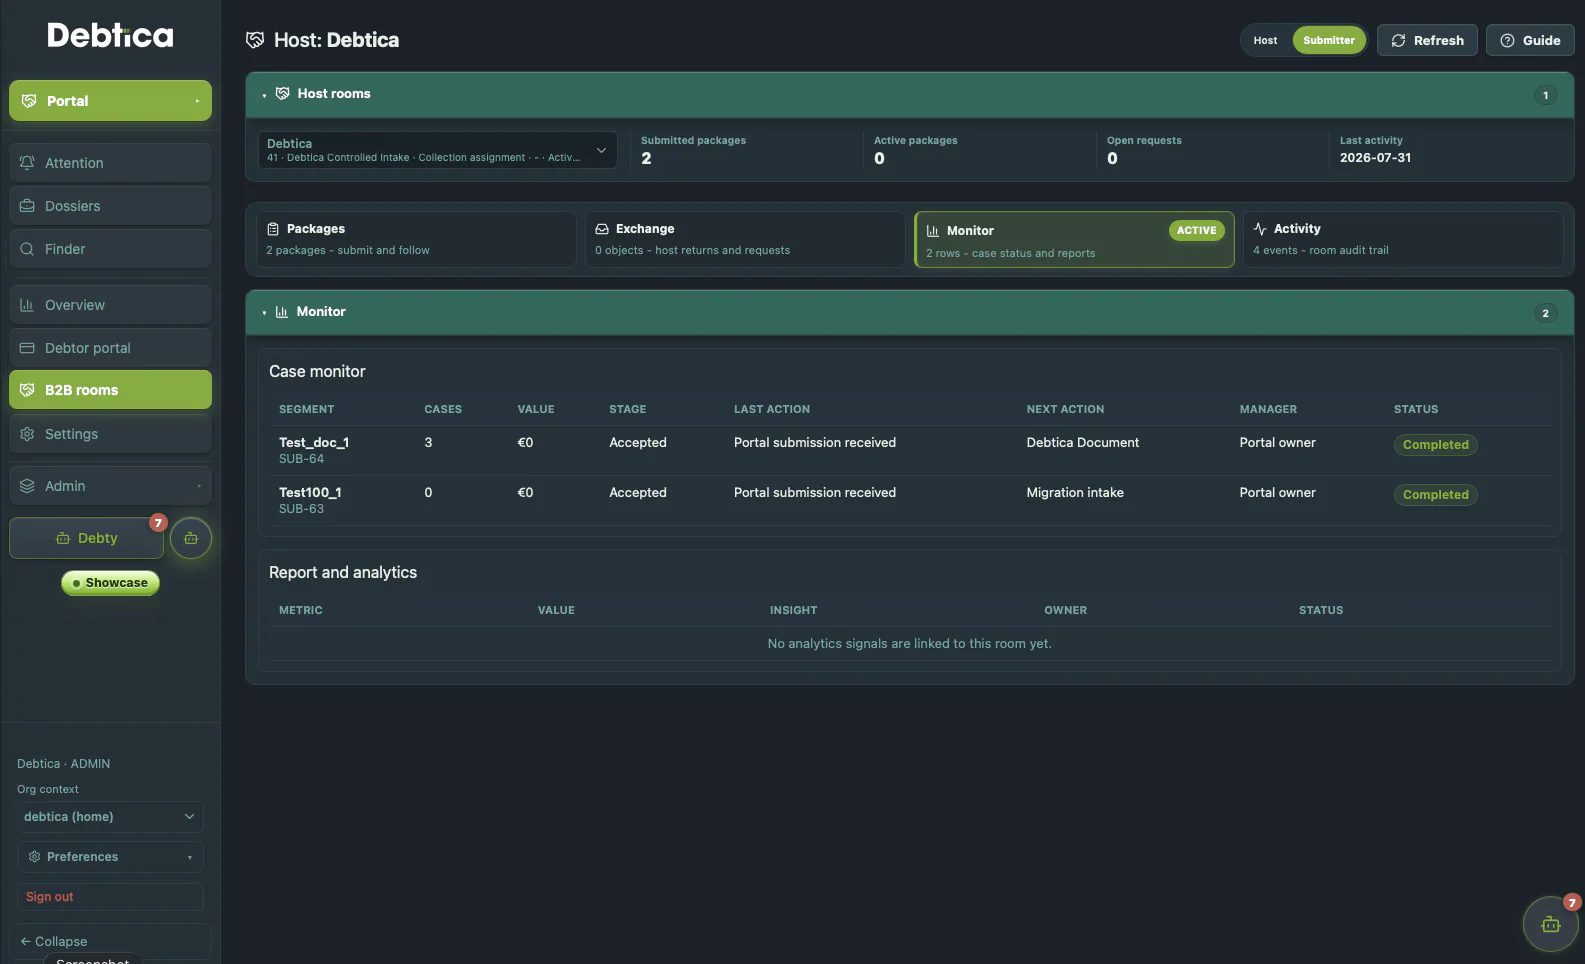Open Settings in the sidebar
The width and height of the screenshot is (1585, 964).
pos(110,434)
